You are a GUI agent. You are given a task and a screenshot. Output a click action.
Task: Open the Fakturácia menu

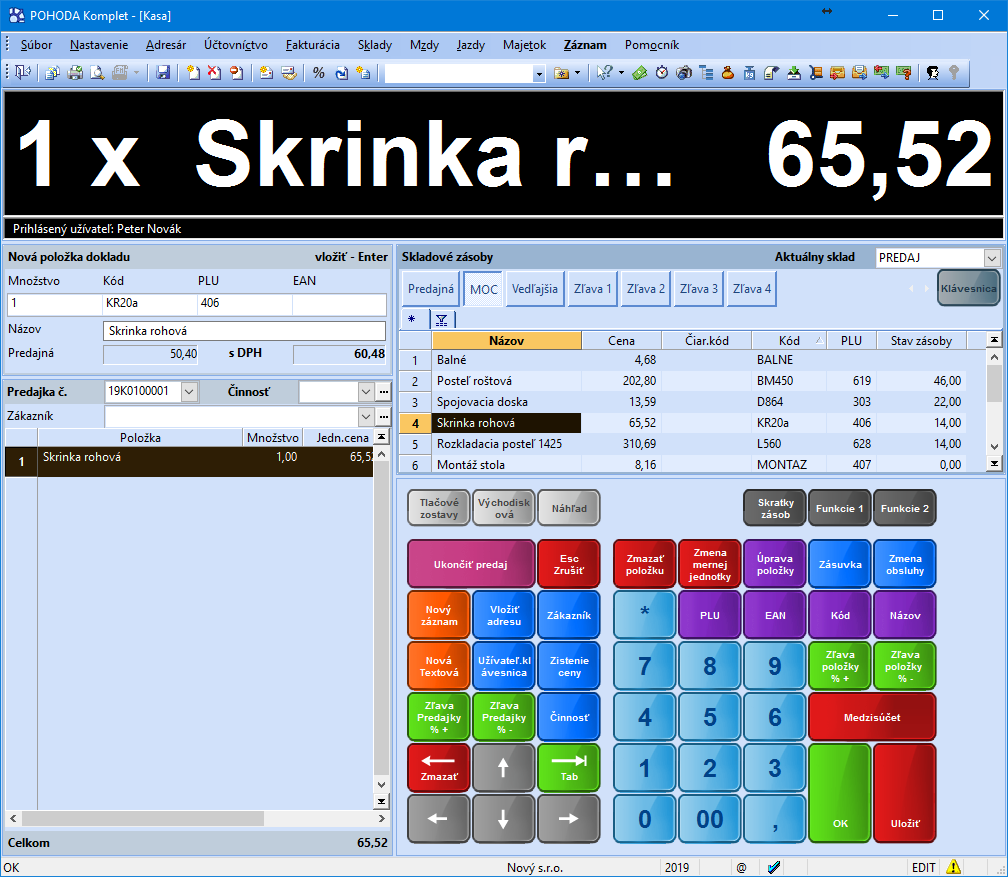pos(312,45)
